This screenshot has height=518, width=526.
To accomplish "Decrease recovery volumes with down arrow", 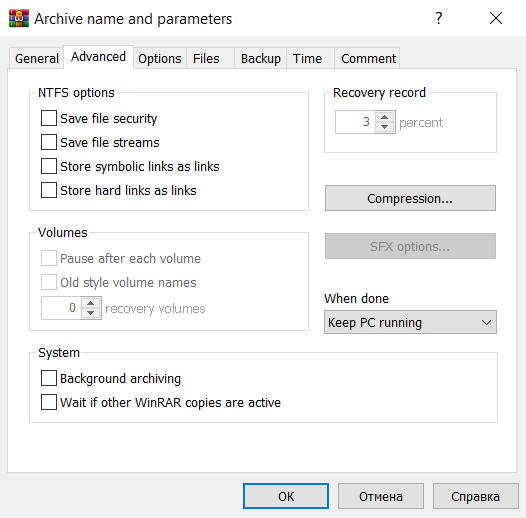I will 91,313.
